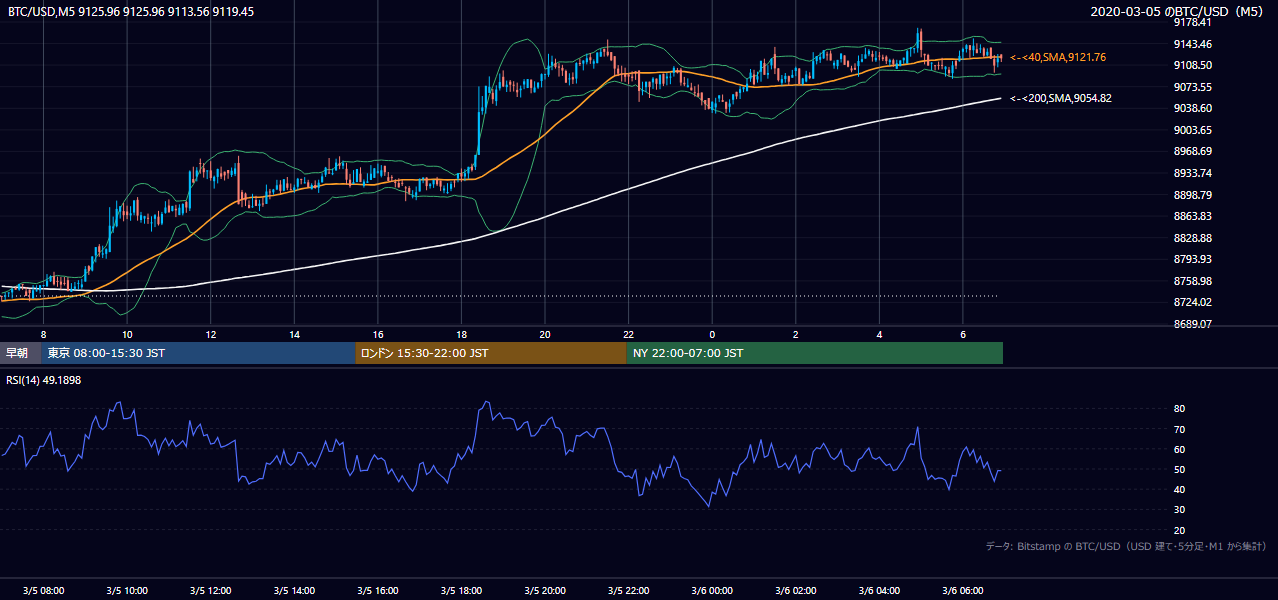Click price axis label 9178.41
The height and width of the screenshot is (600, 1278).
click(x=1192, y=22)
